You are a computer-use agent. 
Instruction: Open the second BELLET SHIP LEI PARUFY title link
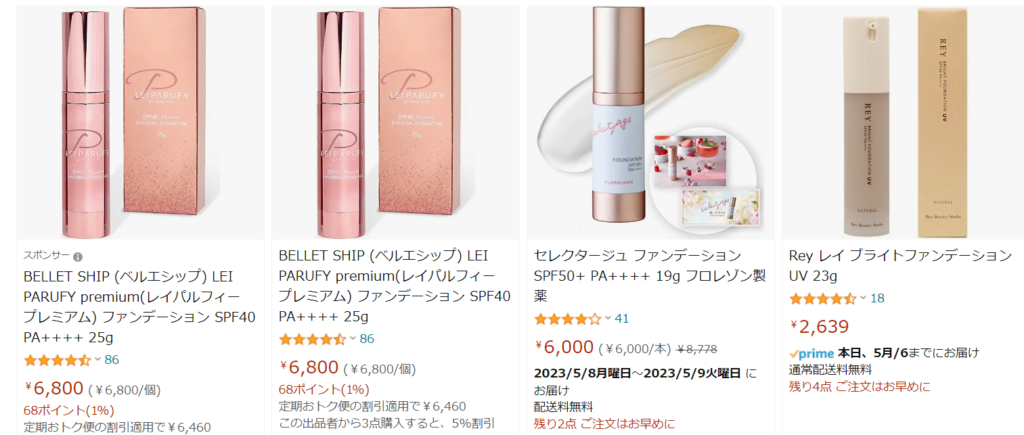click(394, 286)
